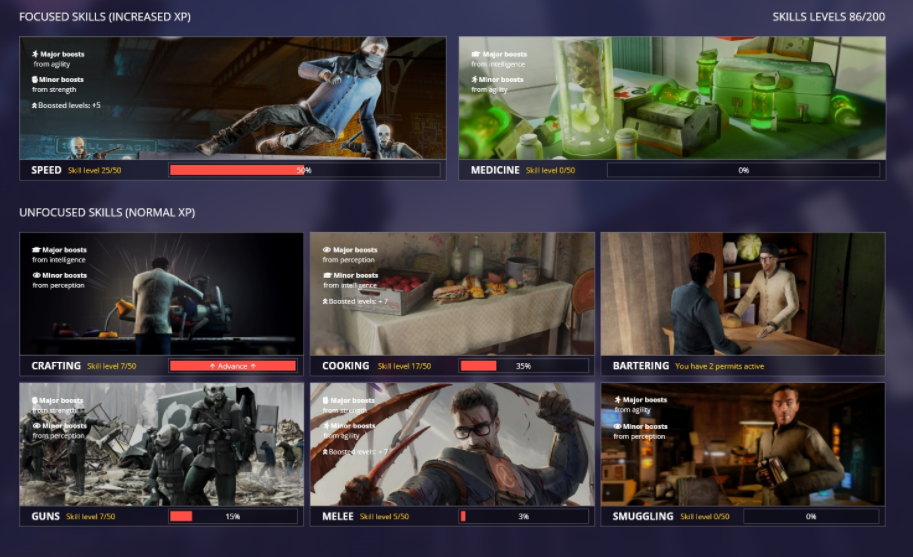Click the strength icon on Guns card

click(x=35, y=400)
